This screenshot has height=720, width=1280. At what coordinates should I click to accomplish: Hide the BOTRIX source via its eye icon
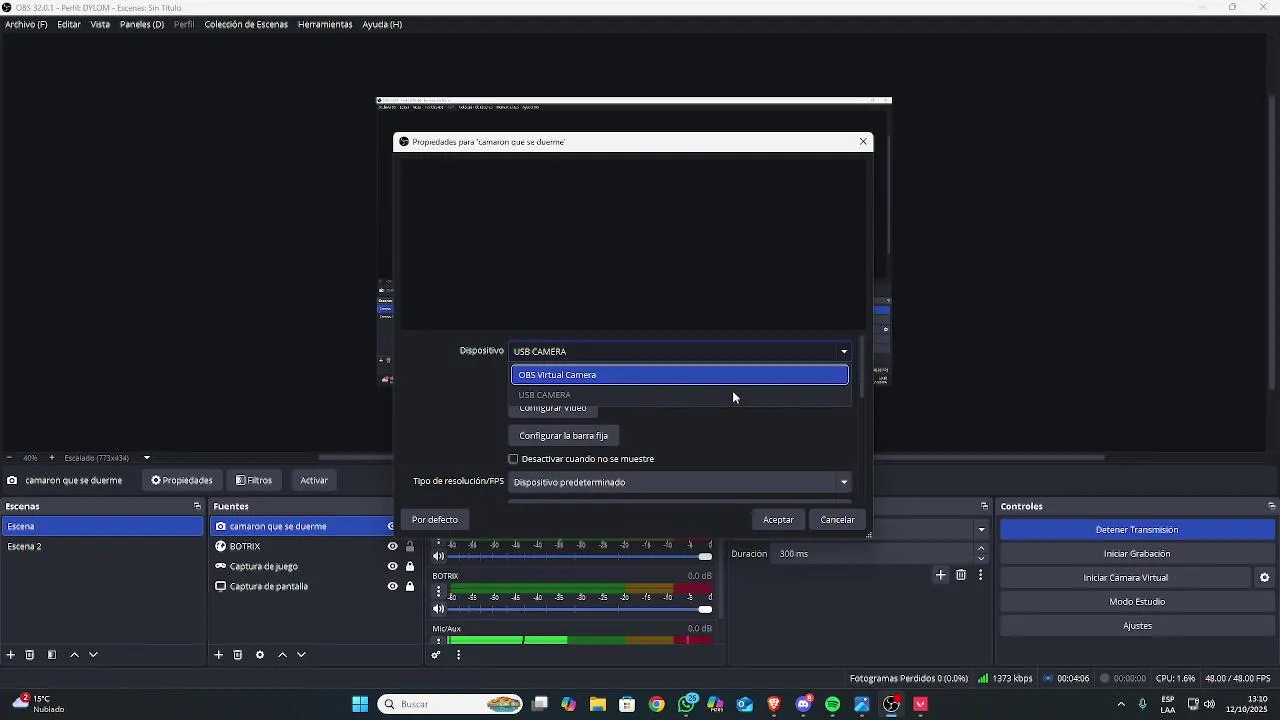[x=392, y=547]
